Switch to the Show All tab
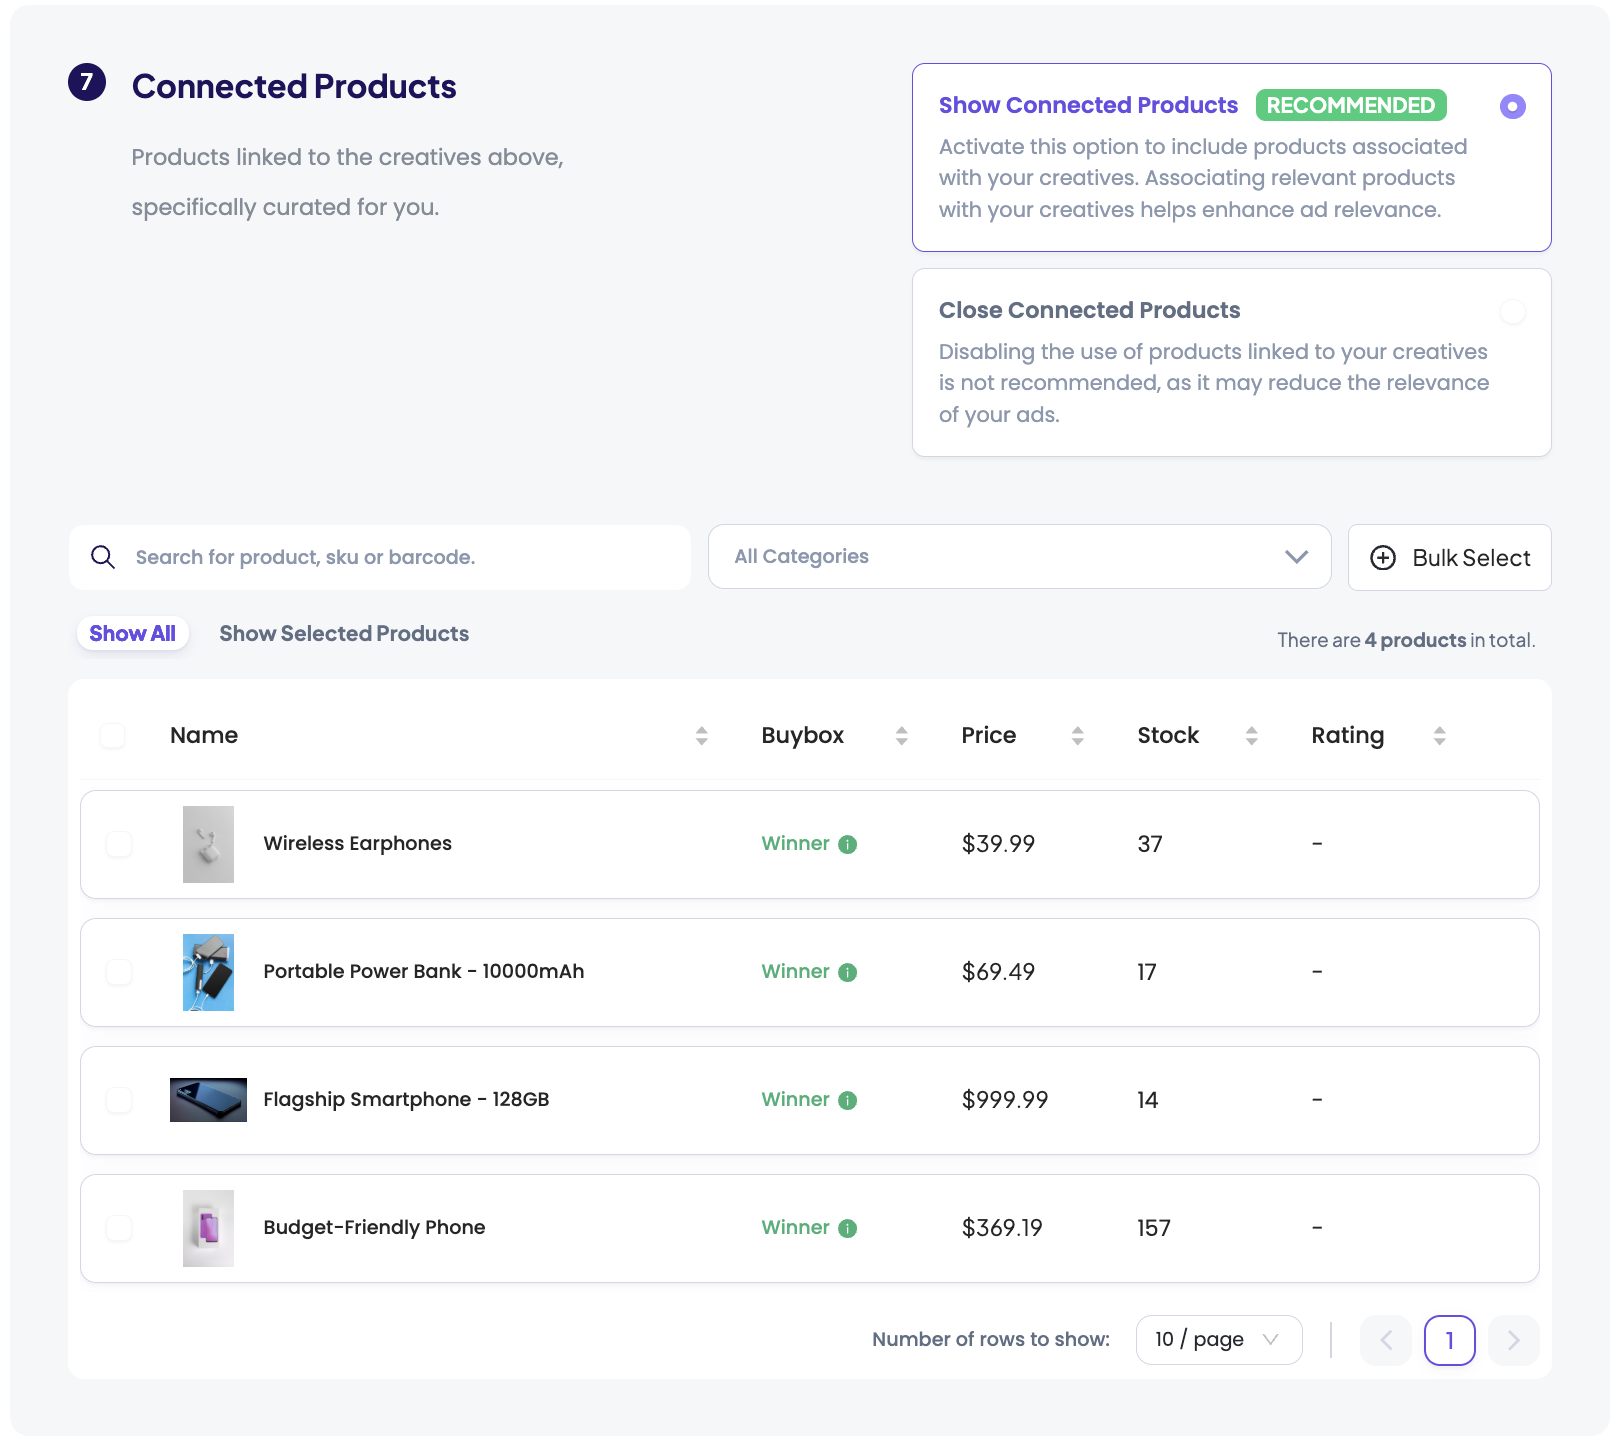The image size is (1616, 1440). [x=132, y=634]
